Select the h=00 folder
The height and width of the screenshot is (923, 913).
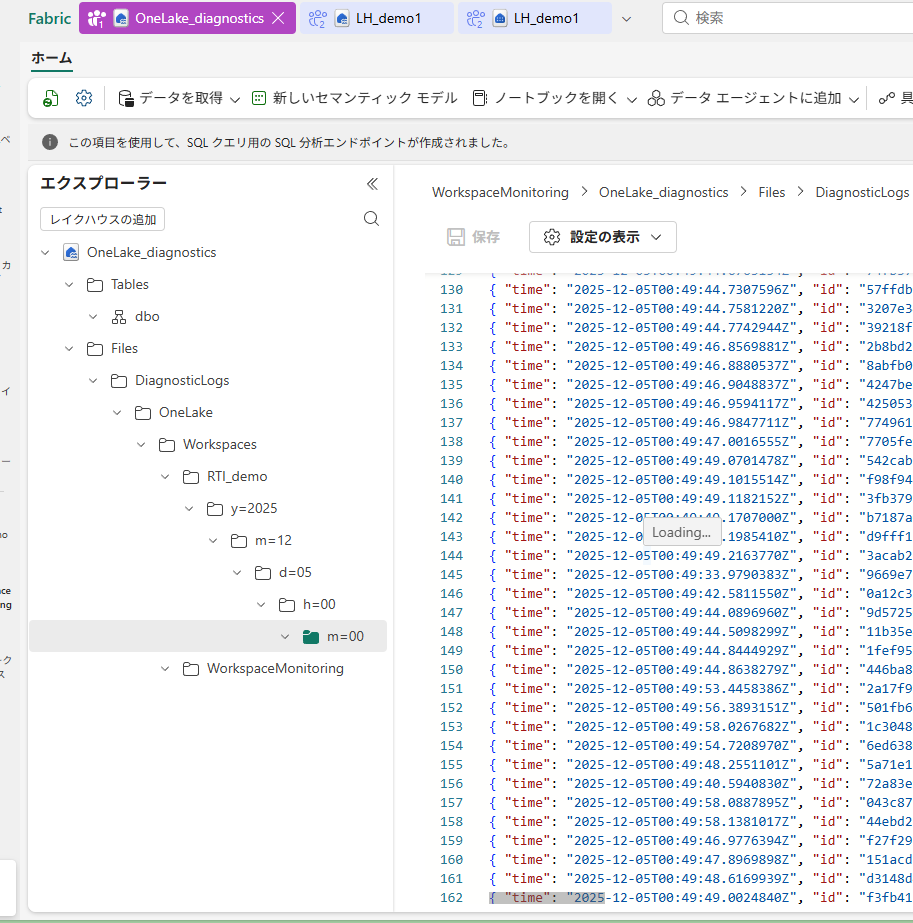click(x=319, y=605)
